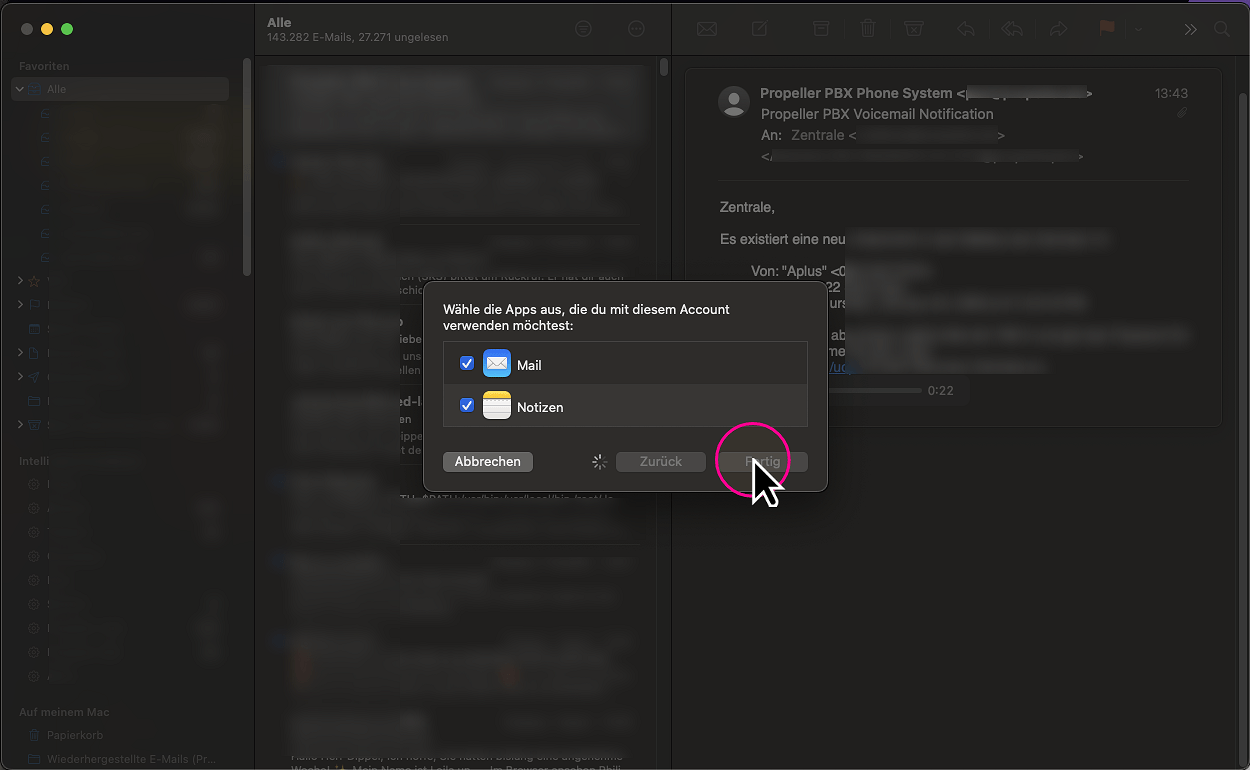This screenshot has width=1250, height=770.
Task: Select the Papierkorb mailbox
Action: point(76,735)
